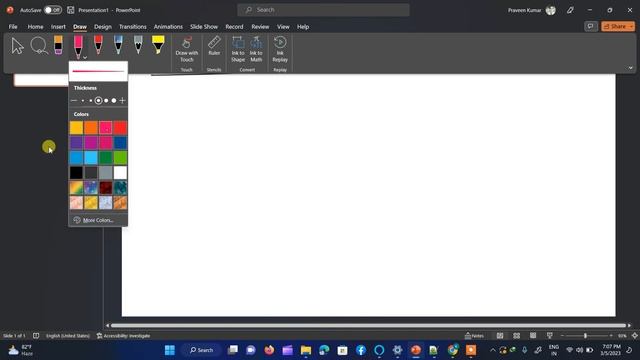Screen dimensions: 640x360
Task: Adjust the zoom slider handle
Action: pos(585,336)
